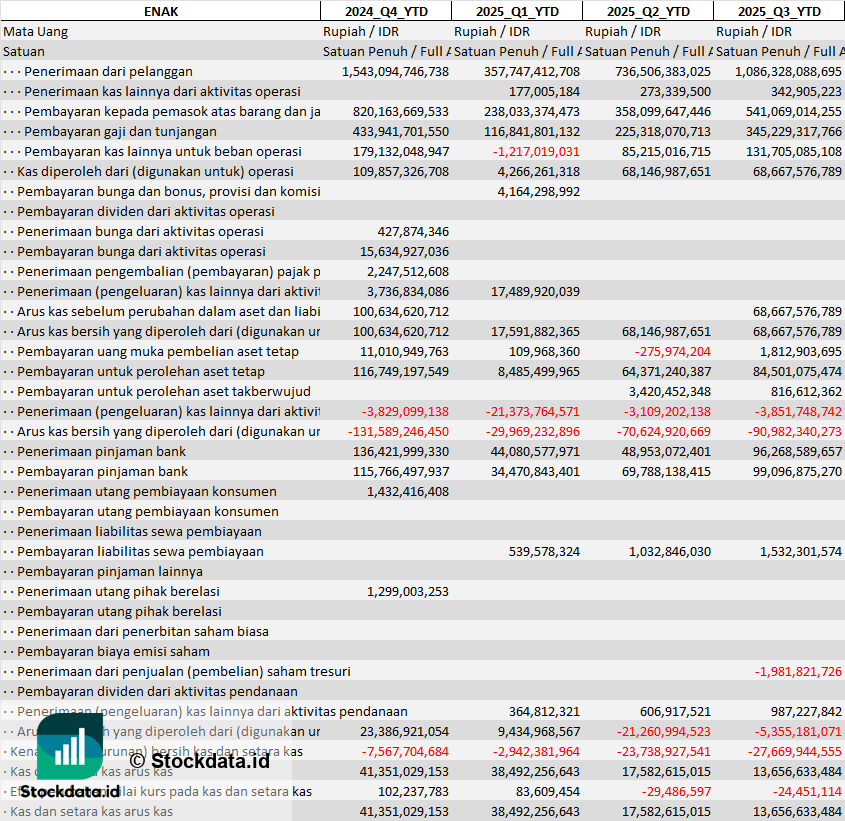
Task: Select value 4,164,298,992
Action: pyautogui.click(x=539, y=191)
